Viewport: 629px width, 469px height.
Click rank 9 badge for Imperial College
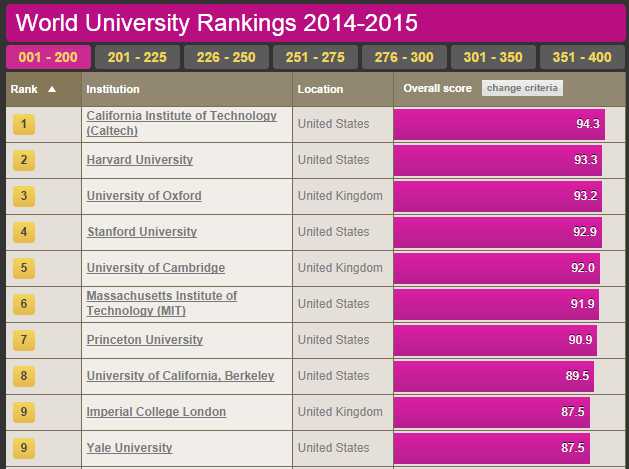(24, 412)
